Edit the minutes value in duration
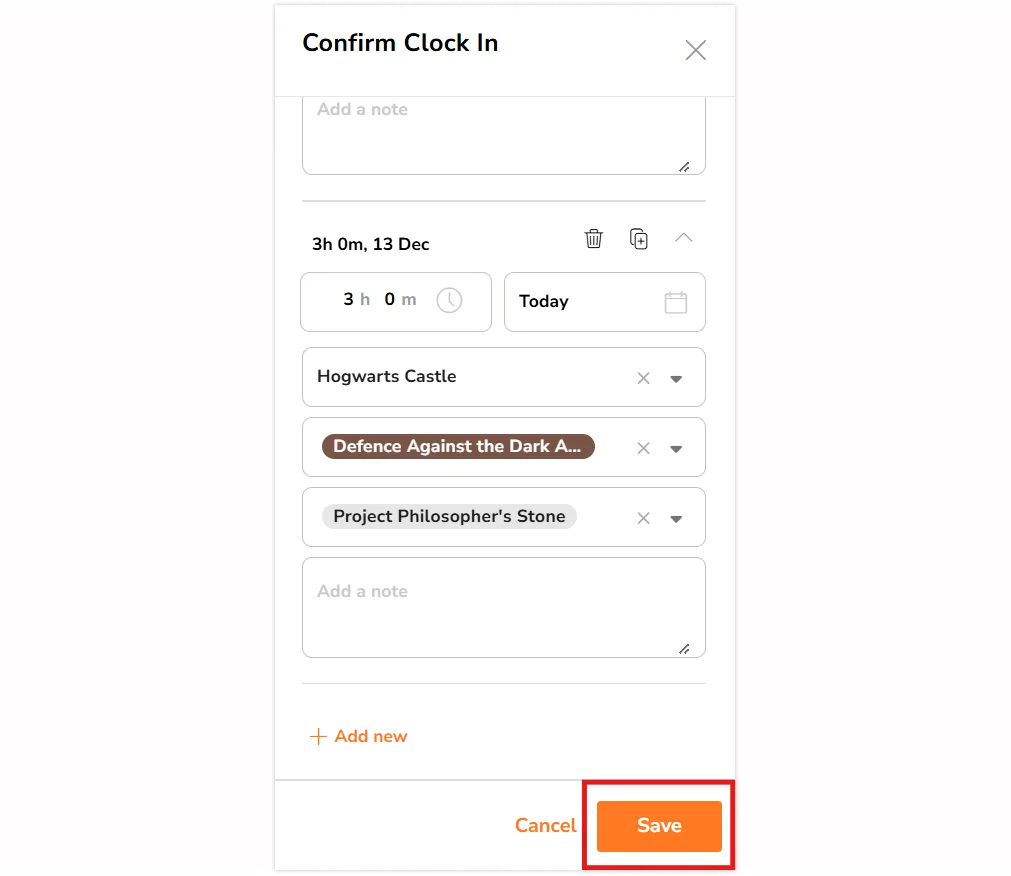 (x=389, y=300)
